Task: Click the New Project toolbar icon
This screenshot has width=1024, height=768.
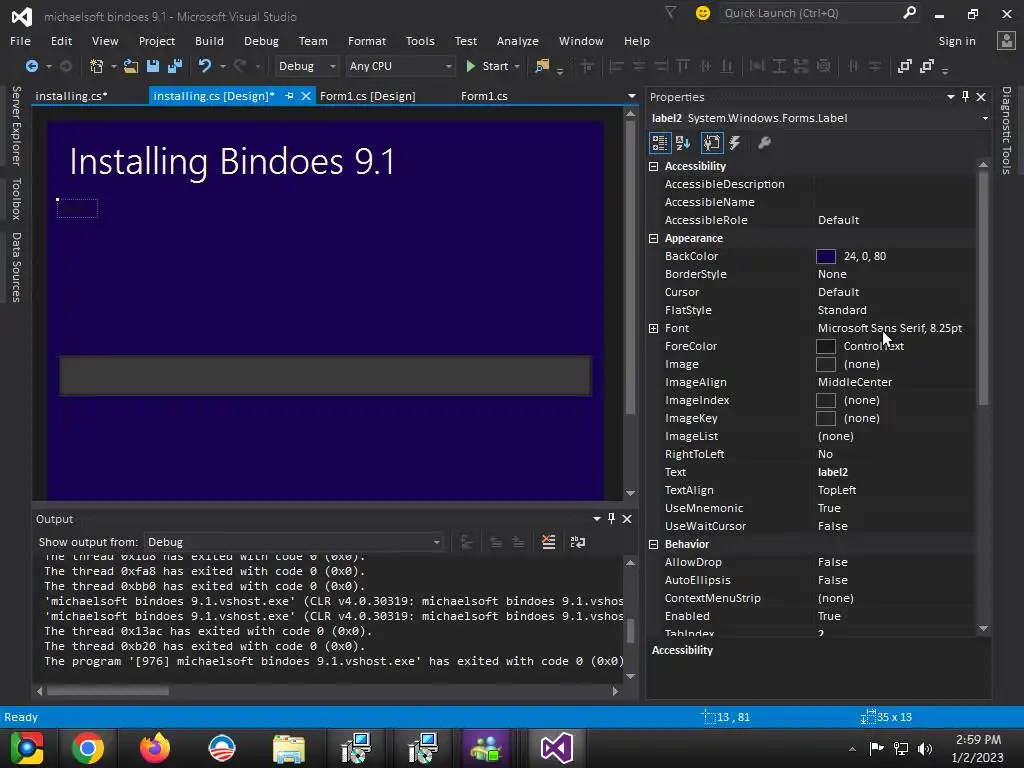Action: coord(97,66)
